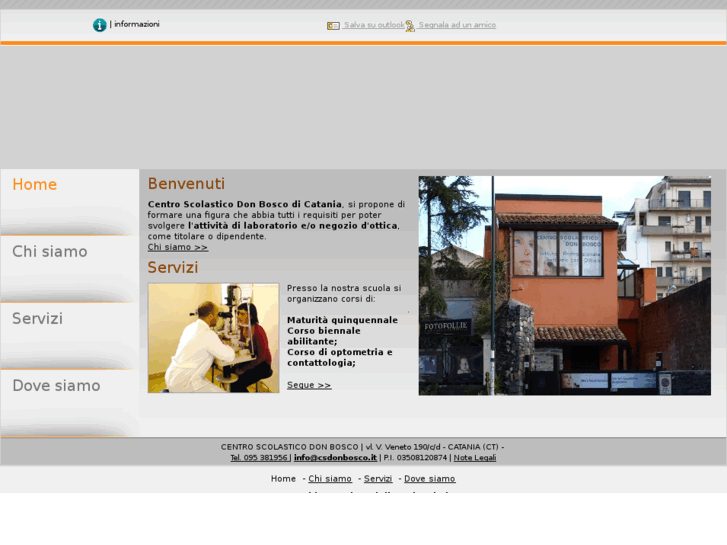Open the Note Legali link
The height and width of the screenshot is (545, 727).
pyautogui.click(x=475, y=457)
